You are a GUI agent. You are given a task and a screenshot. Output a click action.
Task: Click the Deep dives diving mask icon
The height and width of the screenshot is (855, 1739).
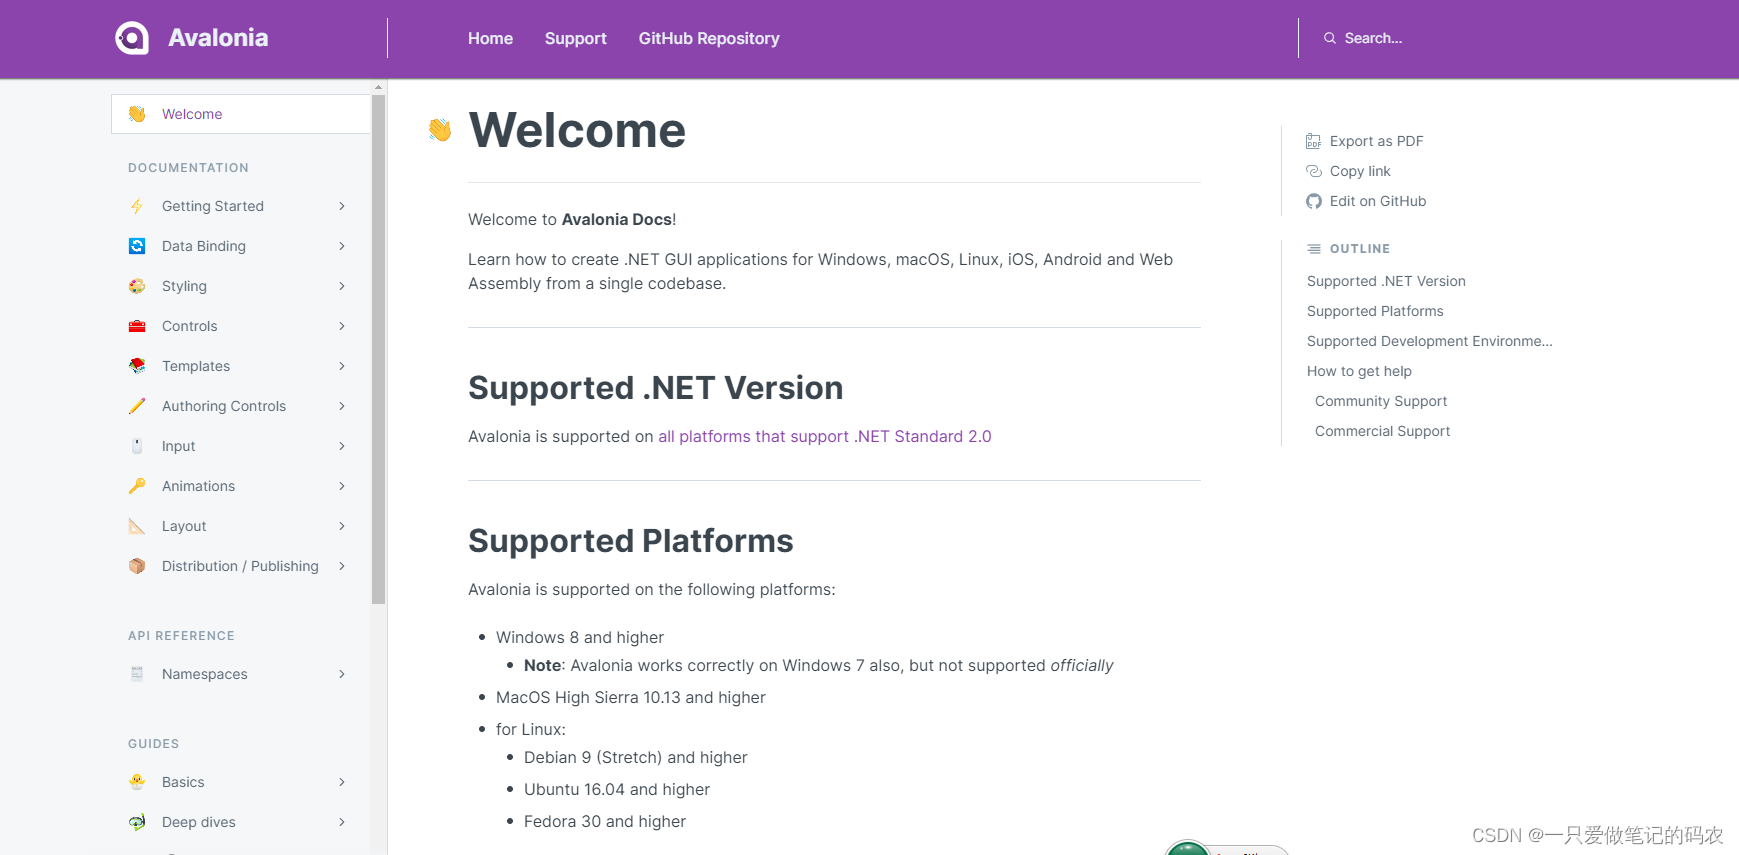137,822
